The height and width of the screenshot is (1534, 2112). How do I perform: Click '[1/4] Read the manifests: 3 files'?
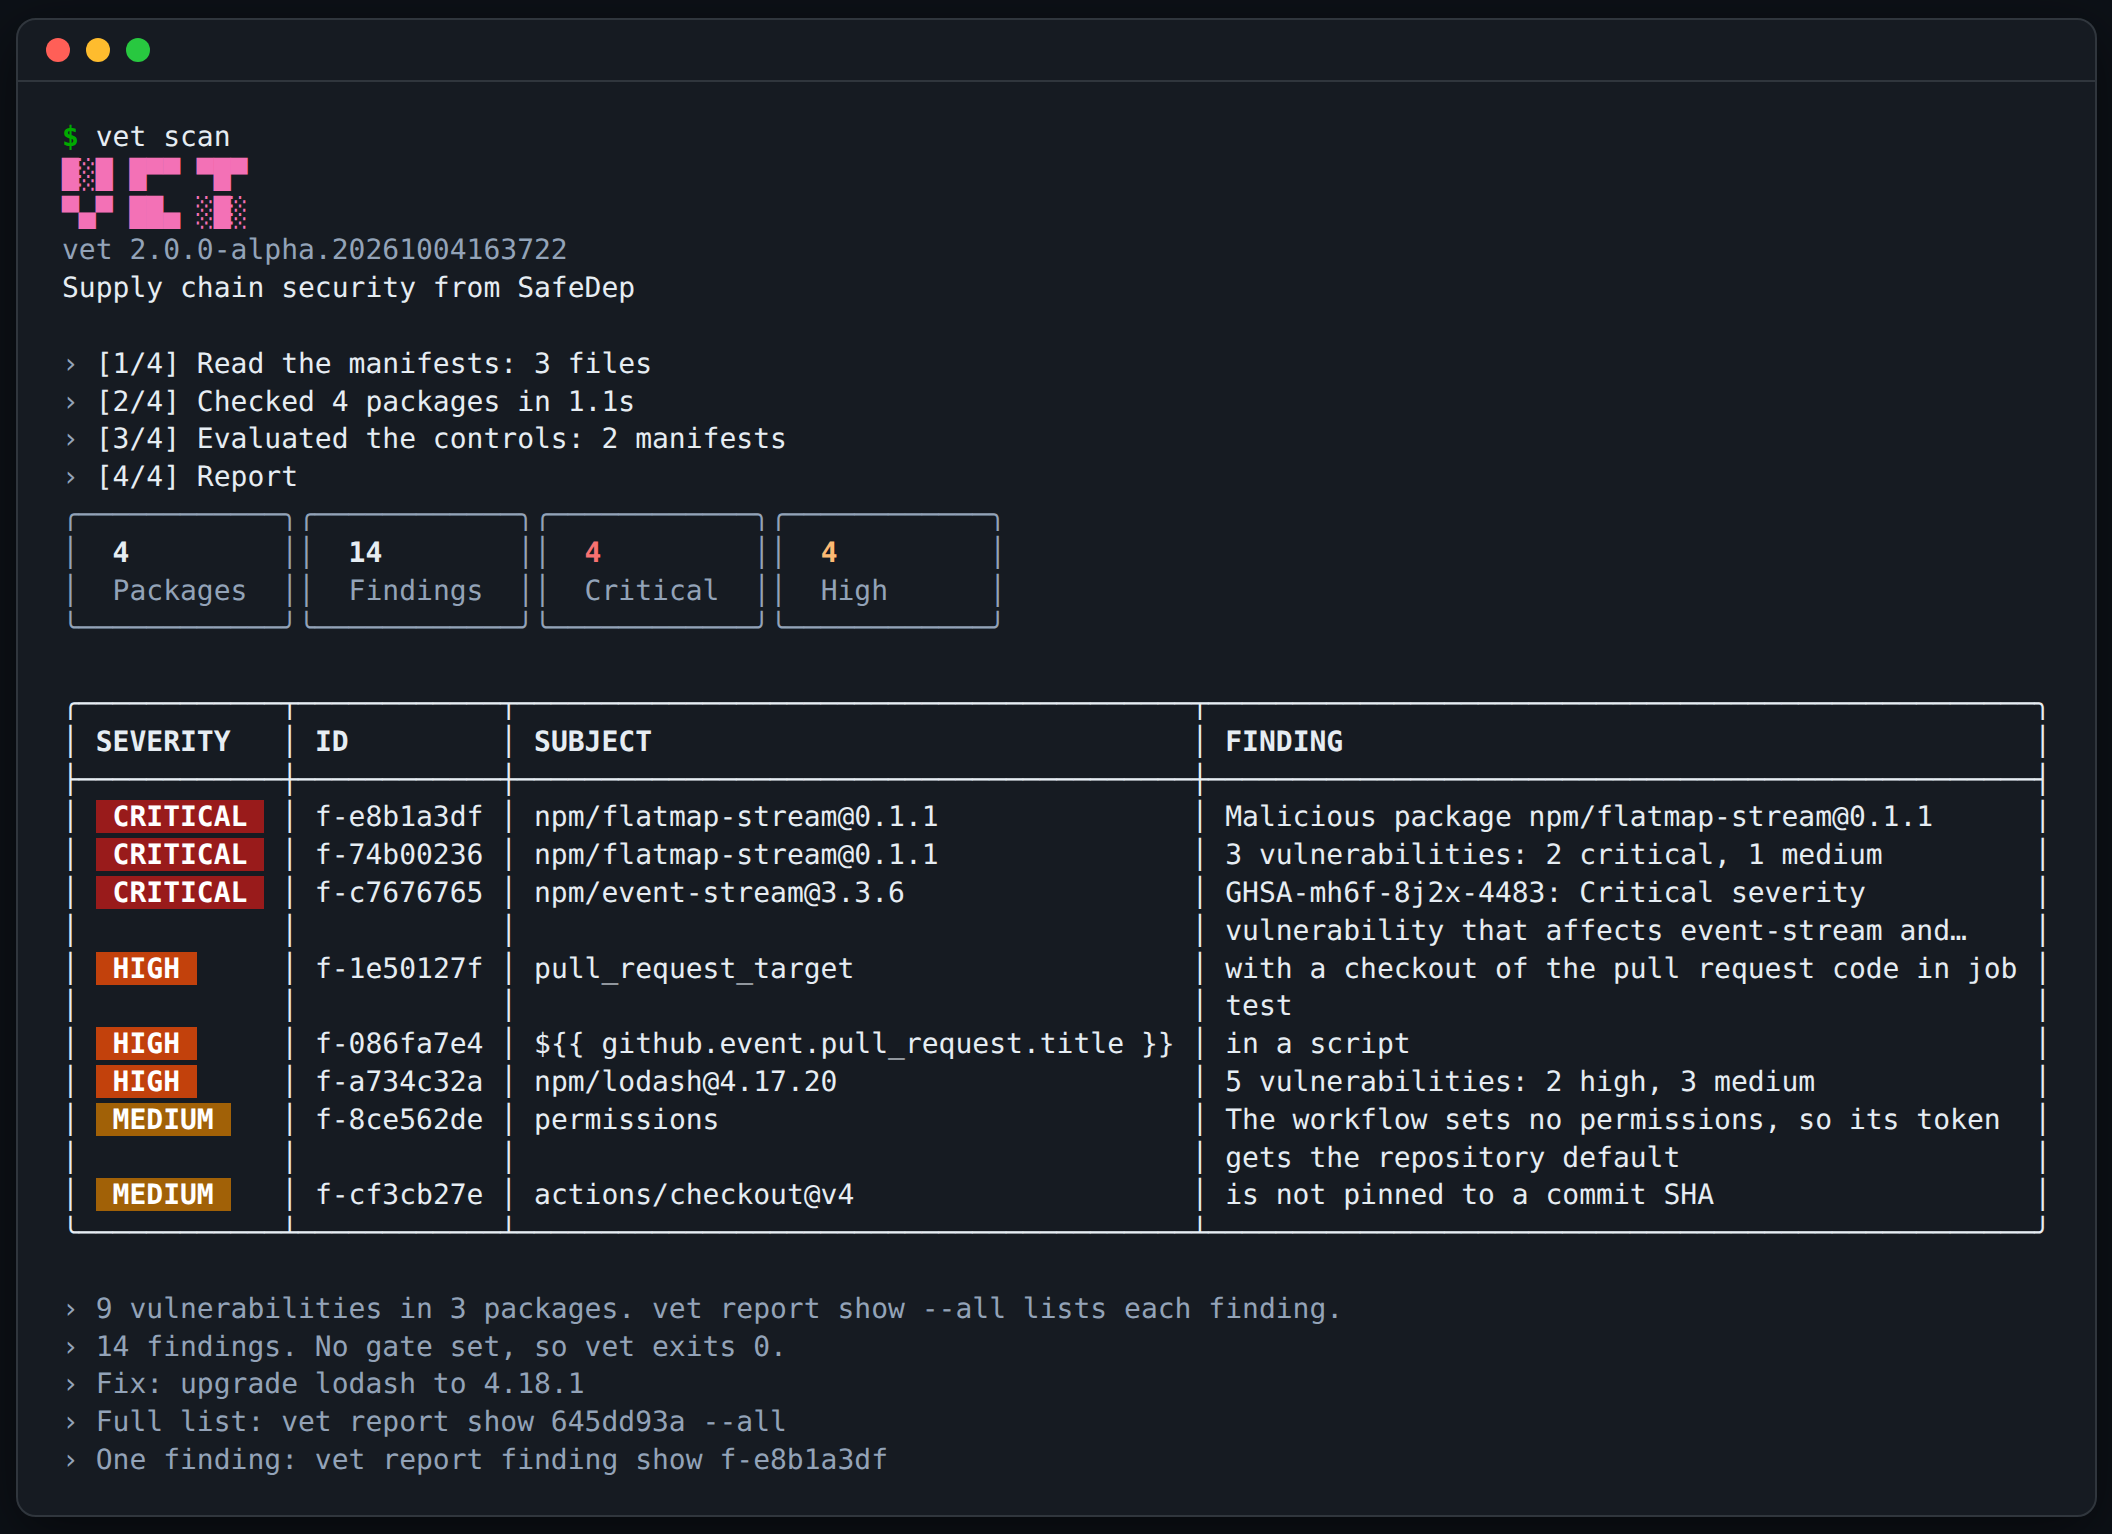point(374,363)
